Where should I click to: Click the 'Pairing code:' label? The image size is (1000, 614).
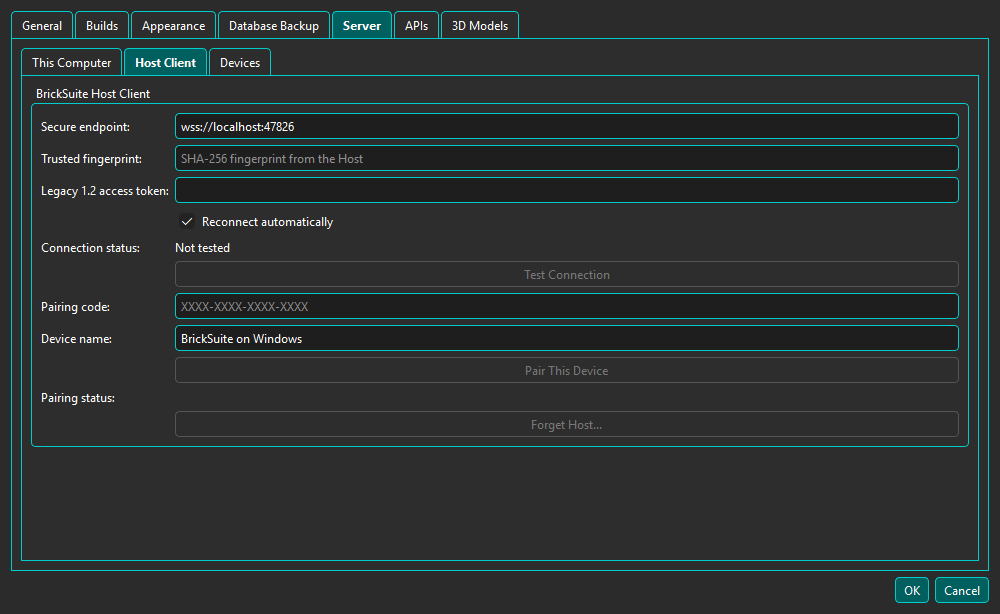click(x=75, y=307)
